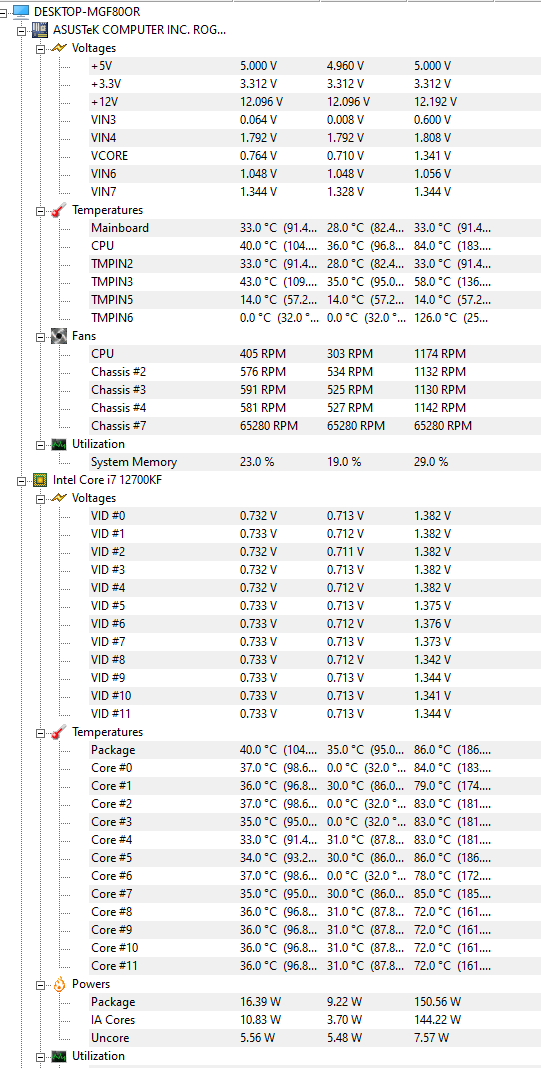Select Package row under CPU Temperatures
This screenshot has width=541, height=1068.
pos(314,750)
